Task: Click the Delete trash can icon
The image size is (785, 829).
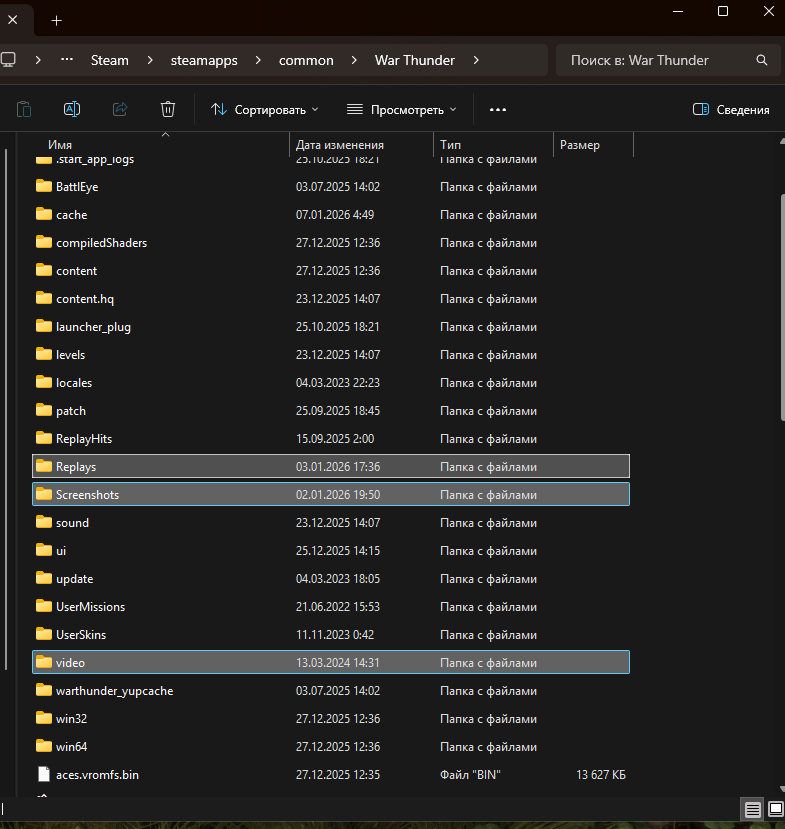Action: (x=168, y=109)
